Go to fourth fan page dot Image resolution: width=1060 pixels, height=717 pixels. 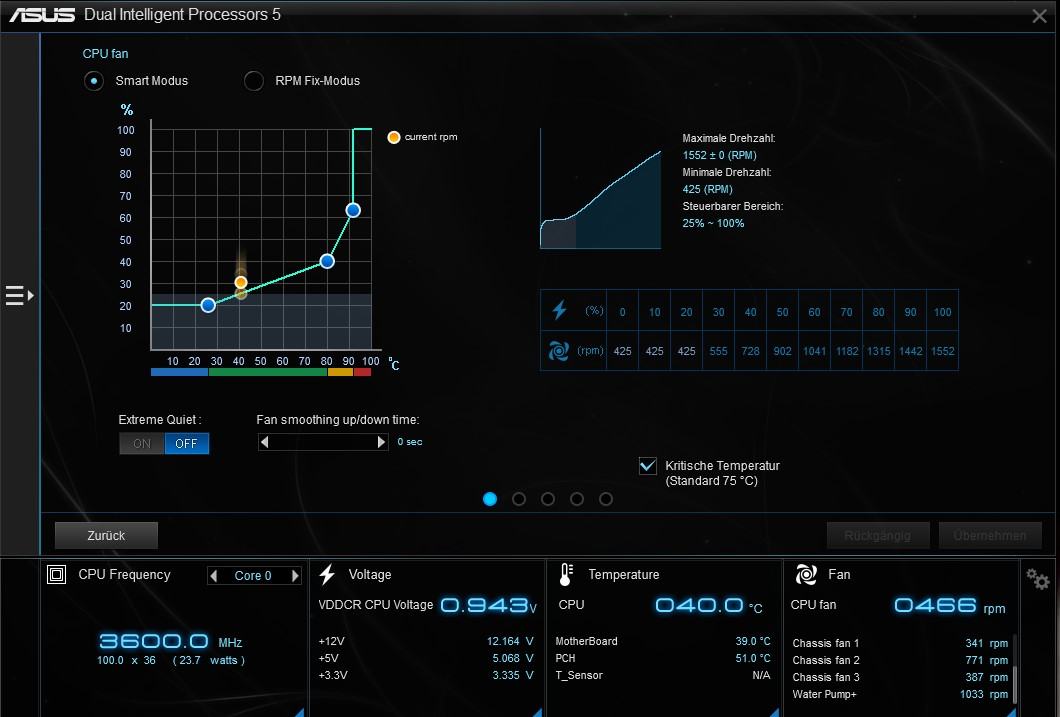[577, 499]
